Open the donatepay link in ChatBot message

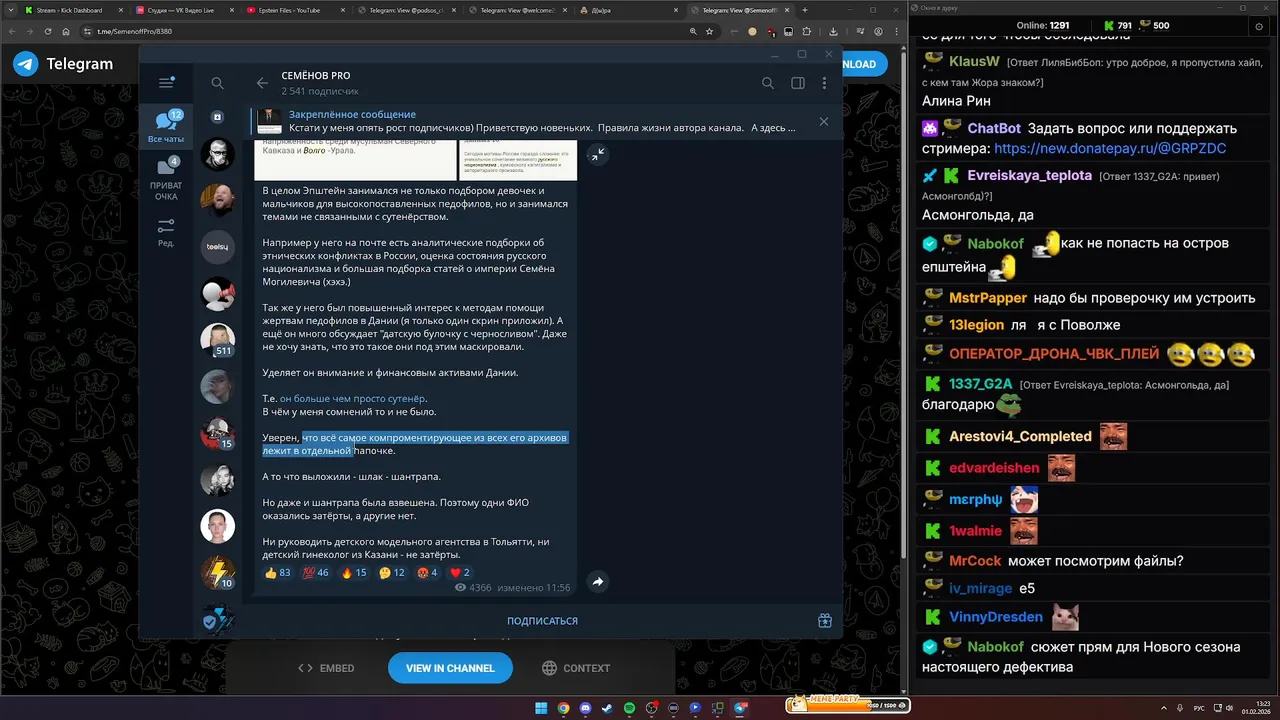[1110, 148]
